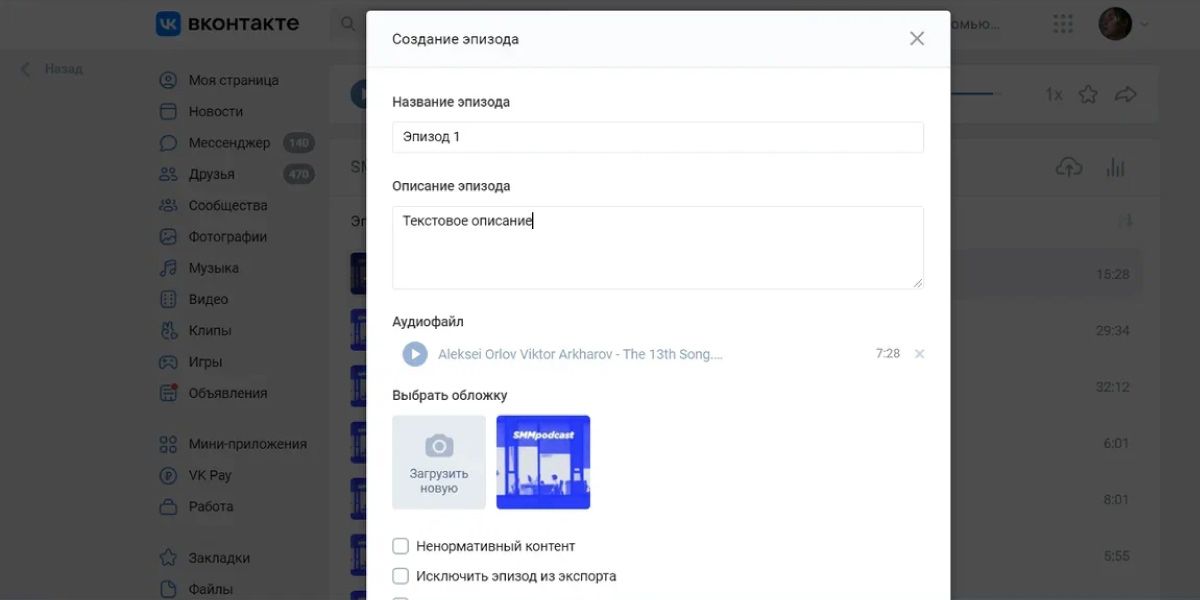Play the attached audio file
Viewport: 1200px width, 600px height.
414,354
